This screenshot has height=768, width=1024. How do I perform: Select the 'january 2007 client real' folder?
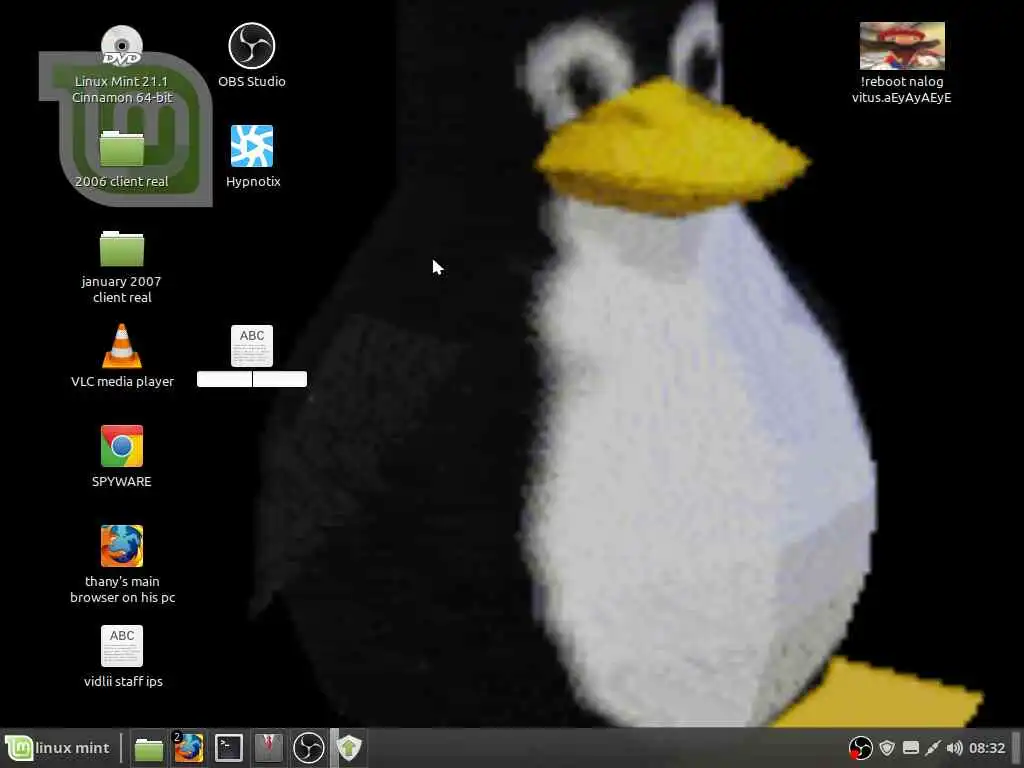[121, 249]
